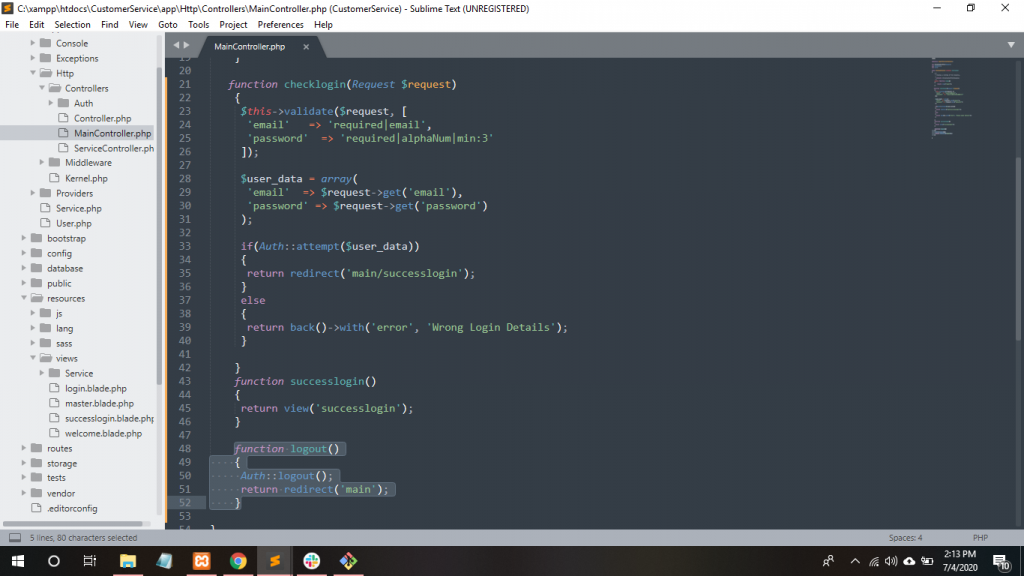
Task: Open the Preferences menu
Action: pos(281,24)
